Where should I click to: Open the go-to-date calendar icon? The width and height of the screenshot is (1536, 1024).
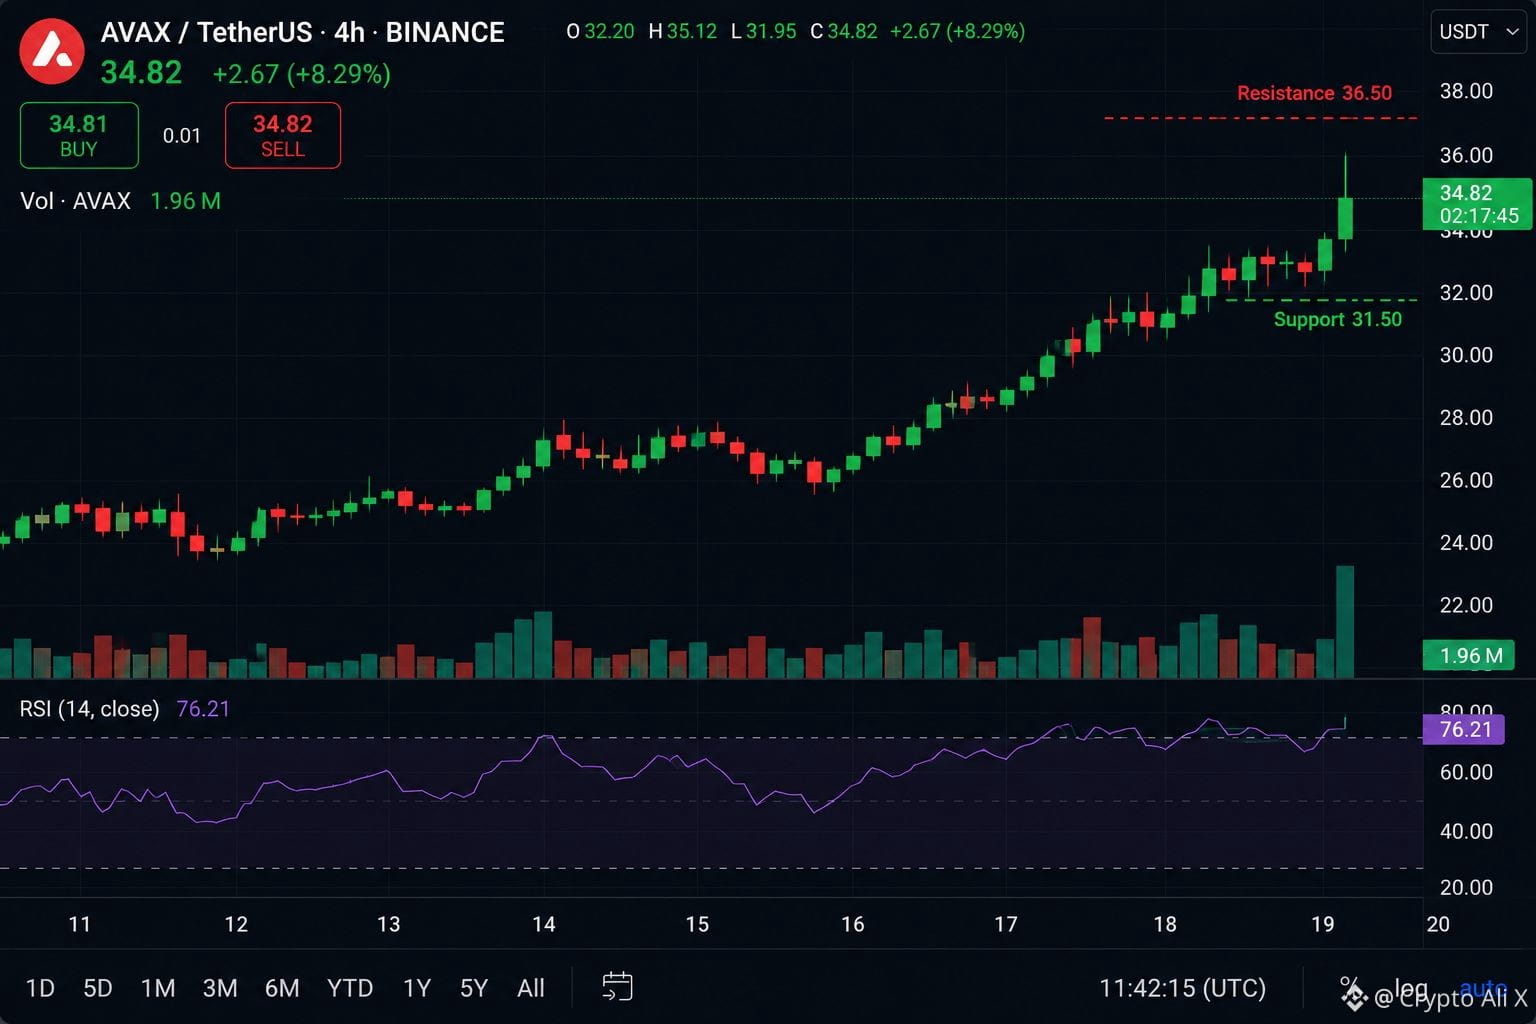pos(617,988)
